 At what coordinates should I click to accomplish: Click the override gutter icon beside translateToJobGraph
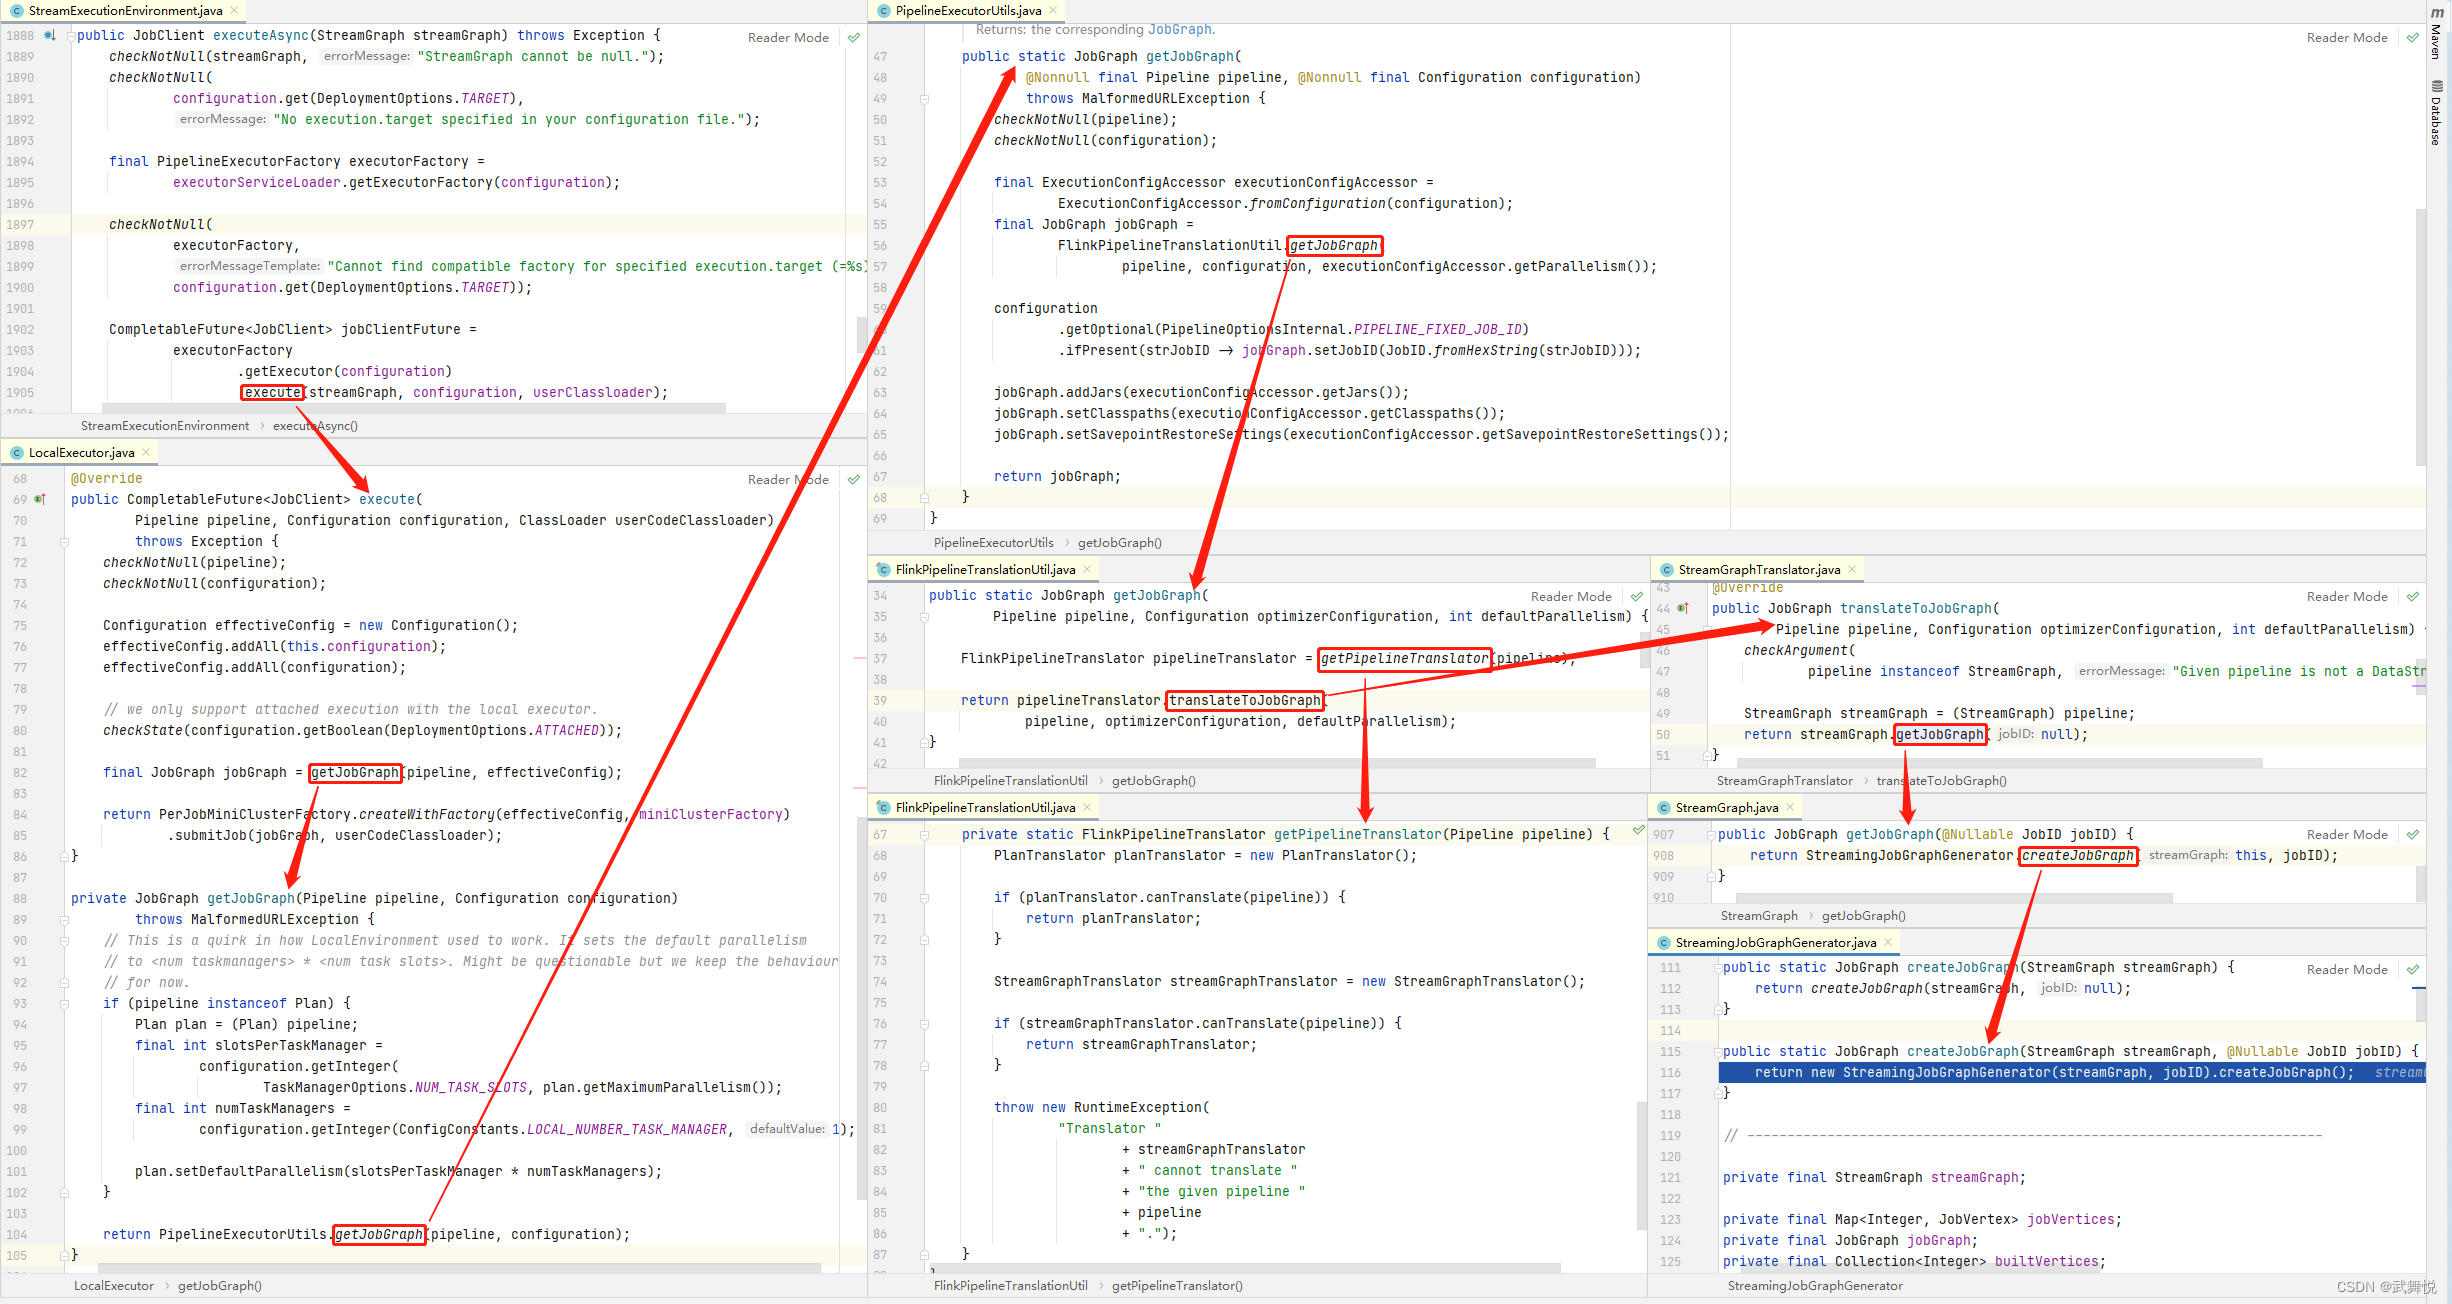click(1683, 608)
